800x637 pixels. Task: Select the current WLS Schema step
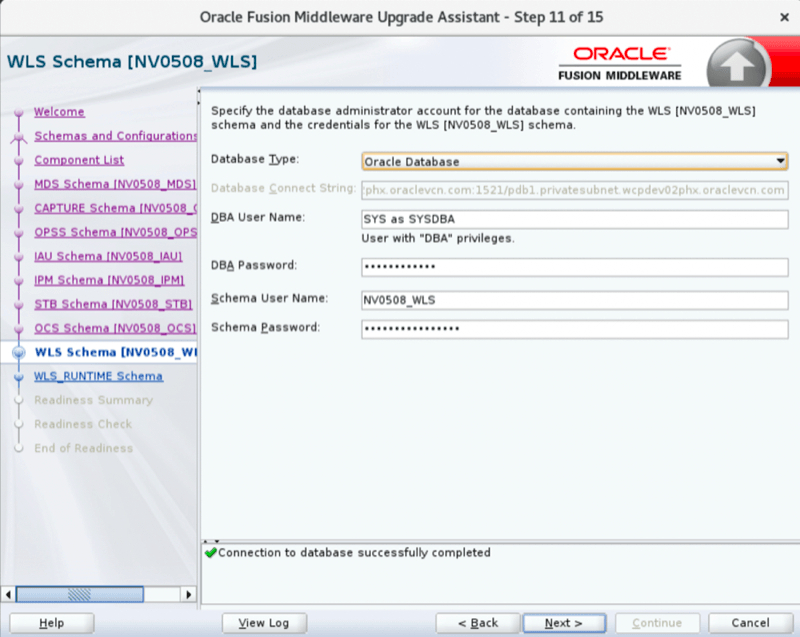(x=115, y=352)
